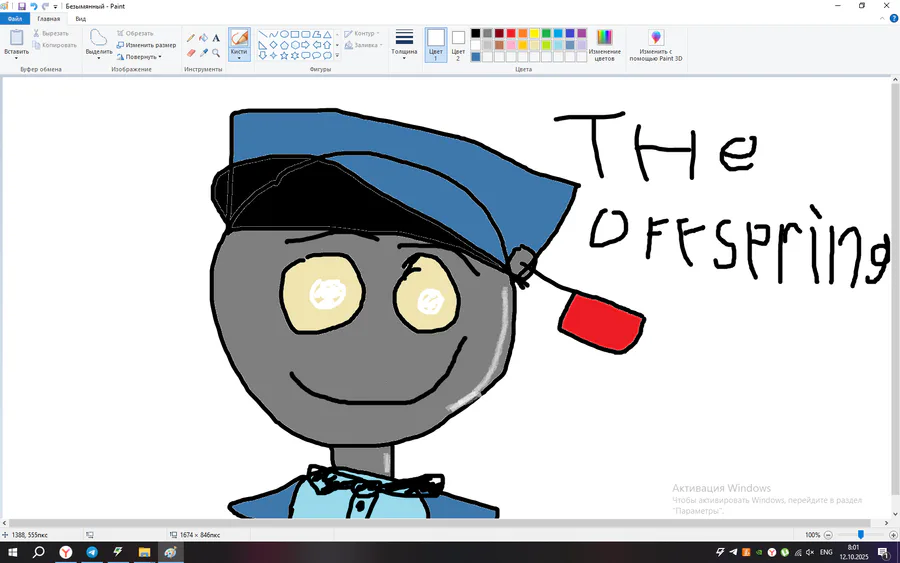This screenshot has width=900, height=563.
Task: Open the Заливка (Fill) dropdown
Action: pos(364,45)
